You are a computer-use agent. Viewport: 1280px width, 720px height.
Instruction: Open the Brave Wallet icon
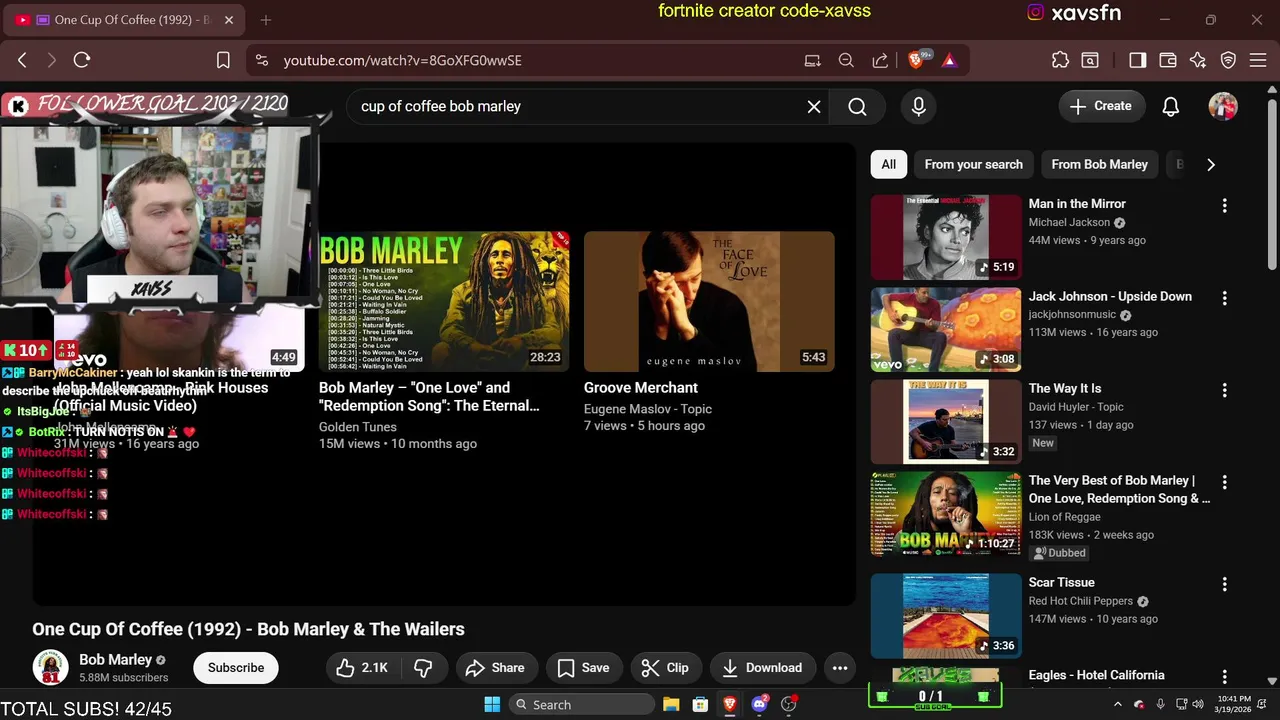[x=1167, y=60]
